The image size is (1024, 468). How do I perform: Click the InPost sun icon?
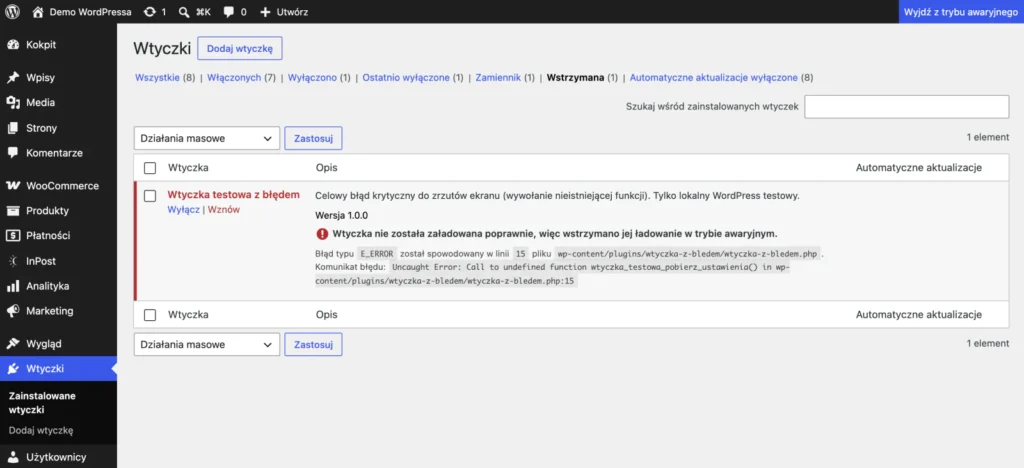point(12,261)
